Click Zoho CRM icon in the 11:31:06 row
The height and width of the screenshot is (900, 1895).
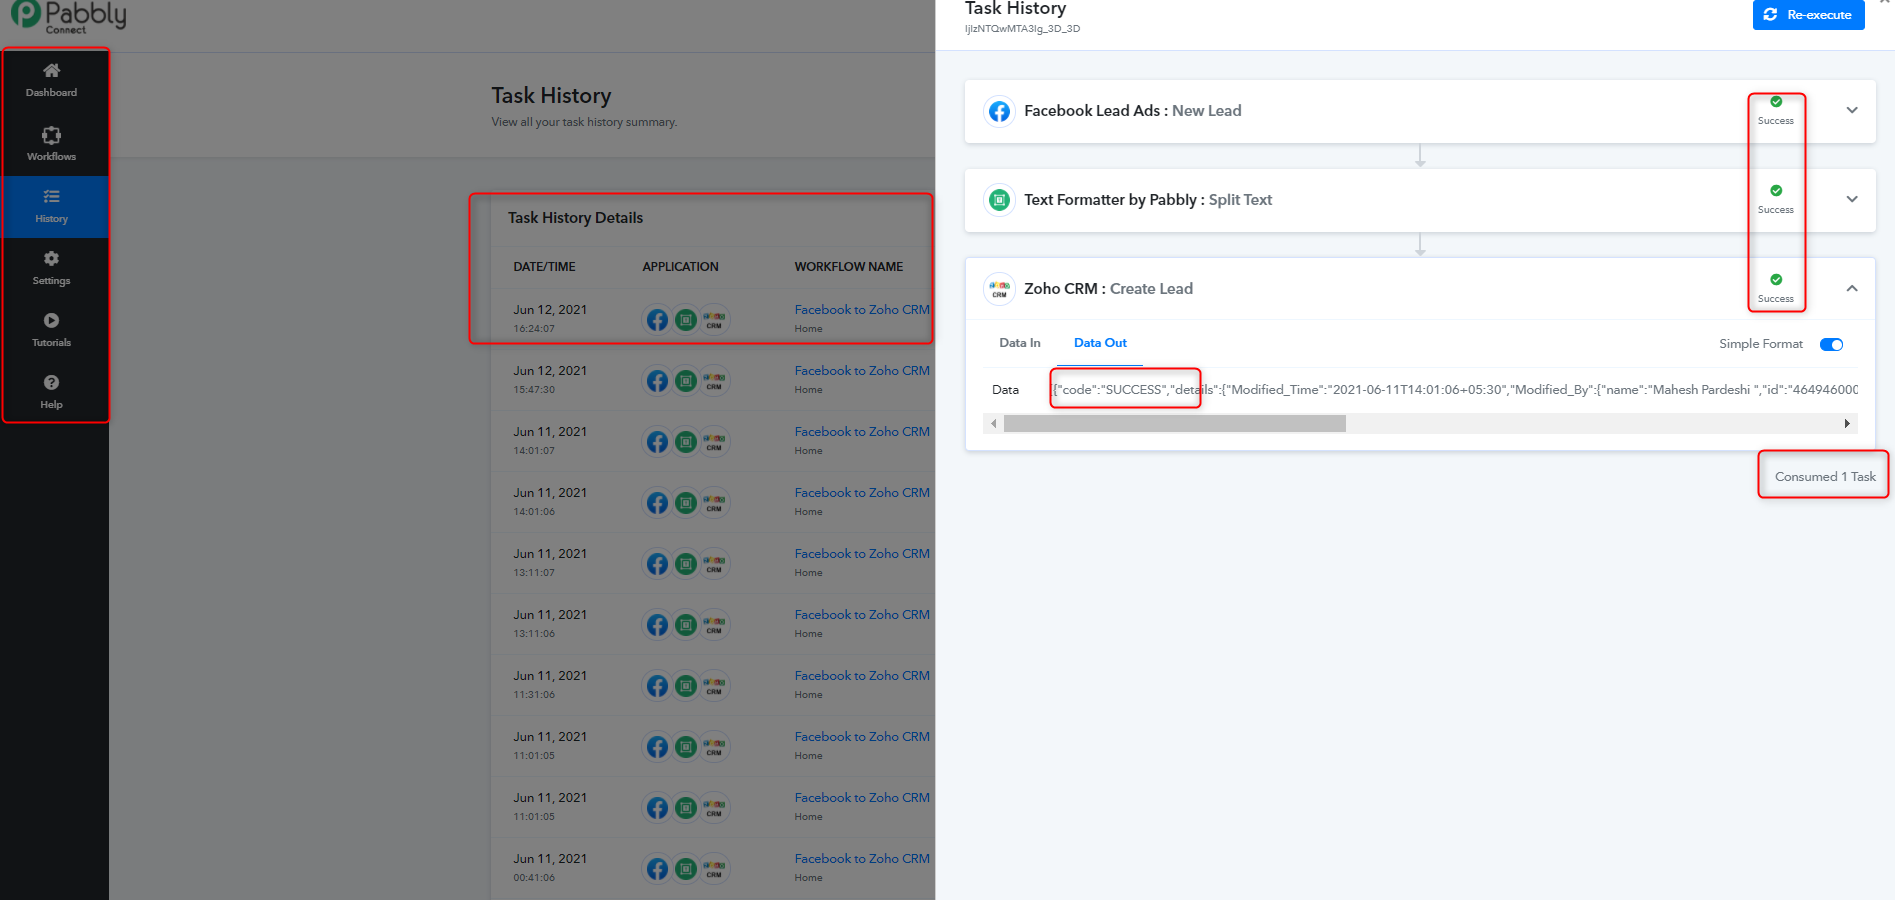tap(714, 686)
